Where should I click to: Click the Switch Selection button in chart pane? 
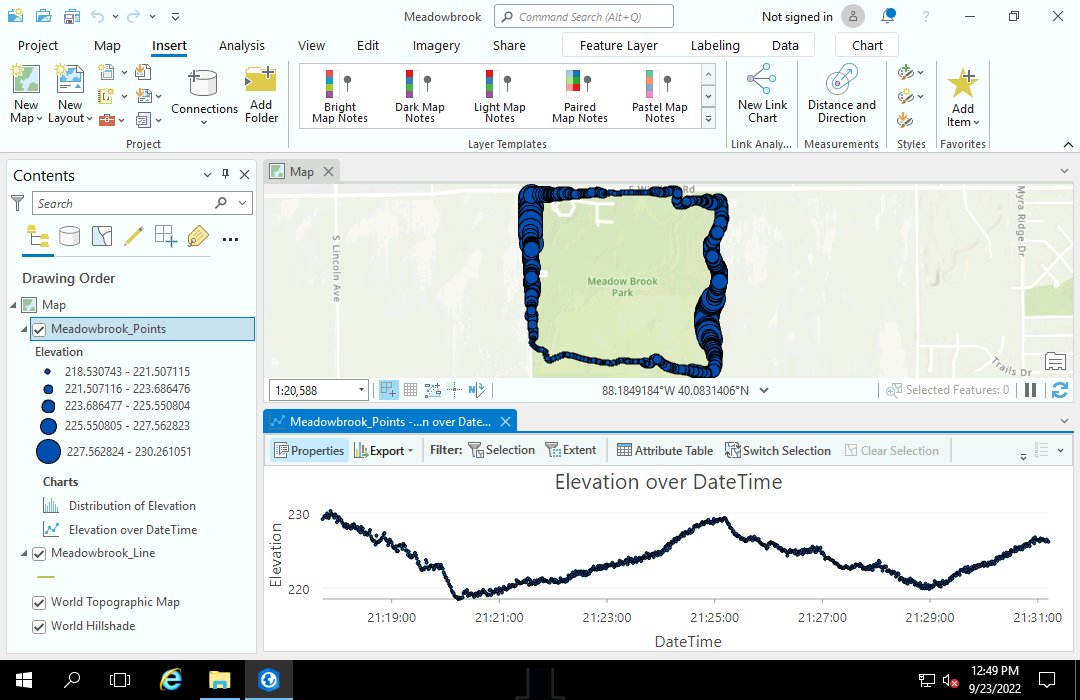coord(778,450)
